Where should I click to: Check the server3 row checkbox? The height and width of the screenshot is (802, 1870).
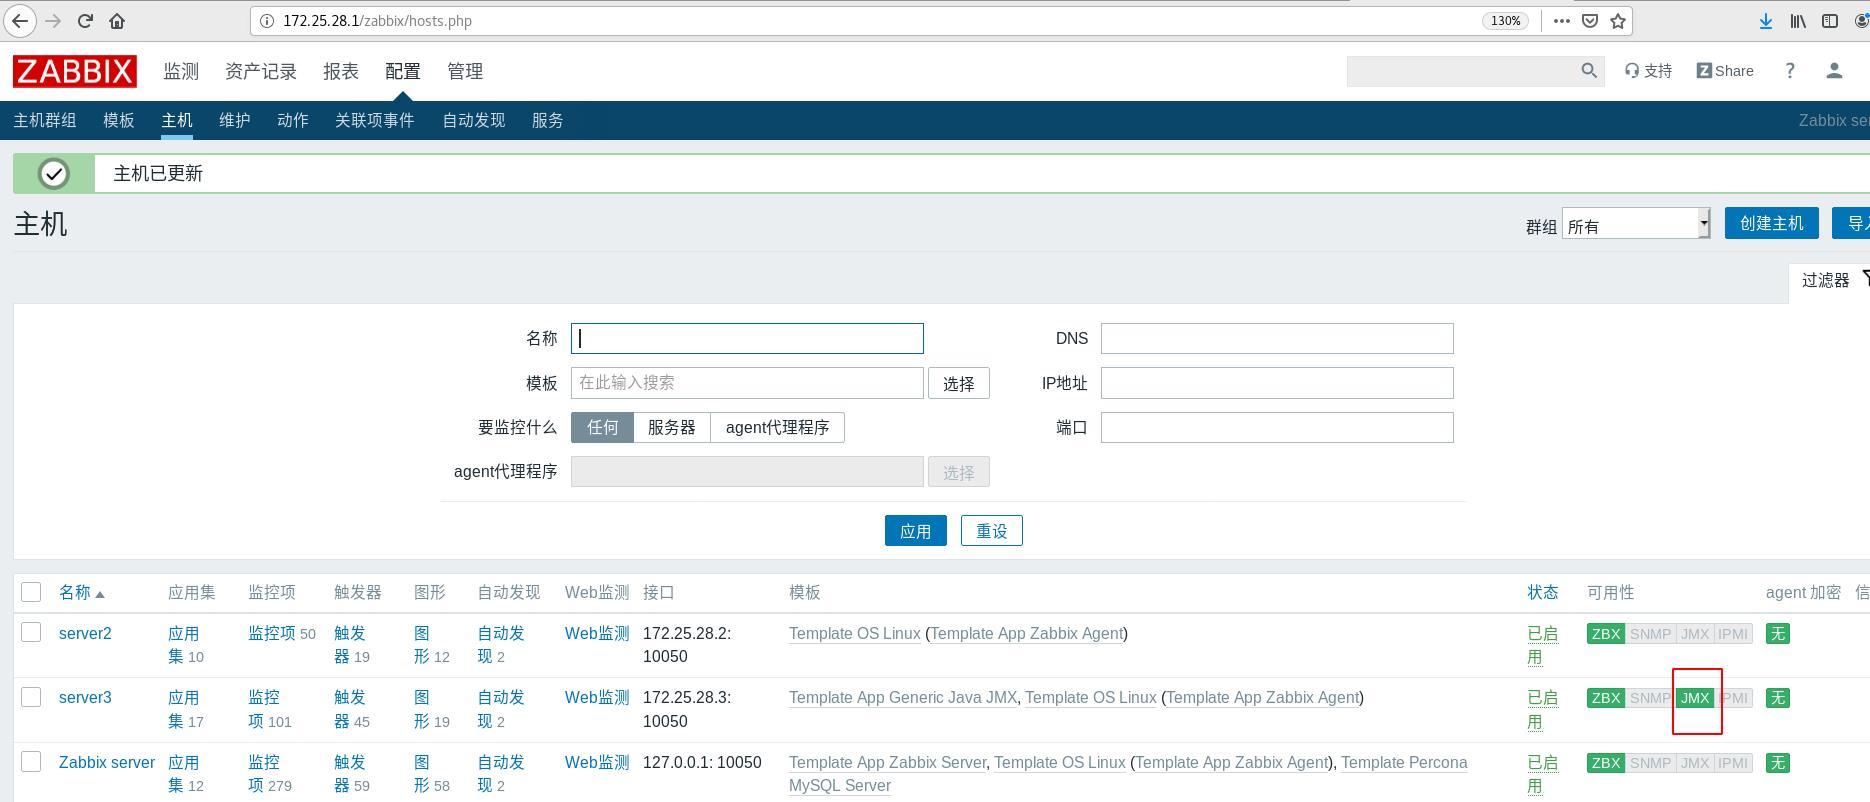(31, 697)
